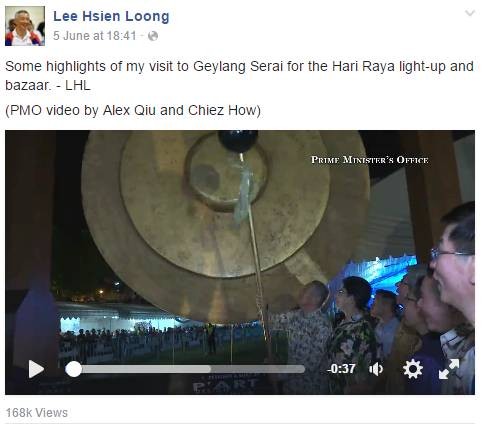Expand video to fullscreen

point(449,369)
